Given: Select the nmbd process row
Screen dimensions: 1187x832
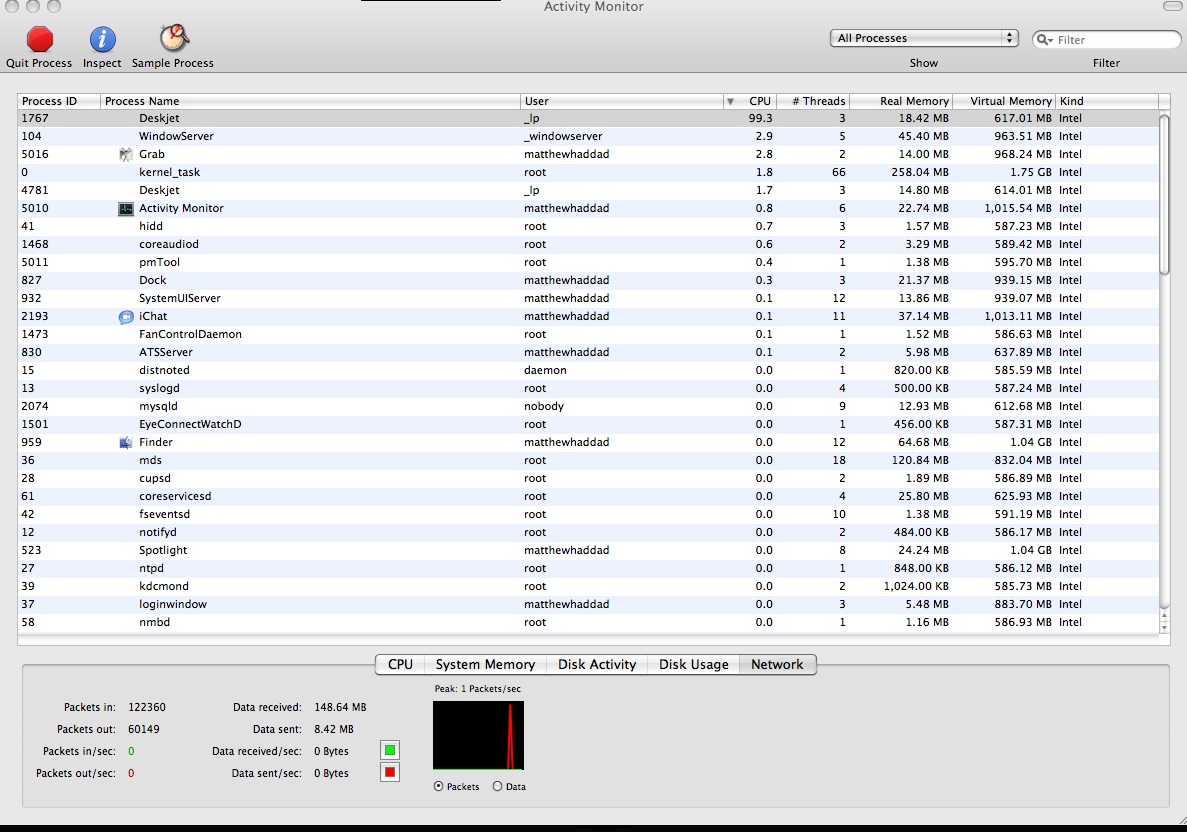Looking at the screenshot, I should tap(588, 623).
